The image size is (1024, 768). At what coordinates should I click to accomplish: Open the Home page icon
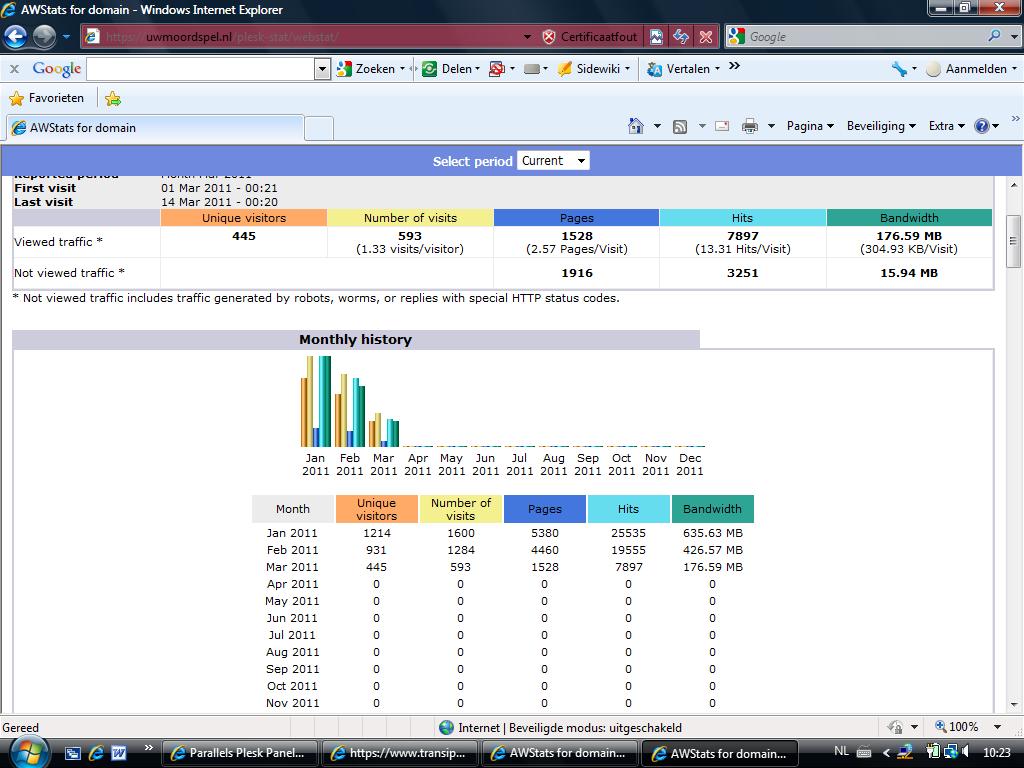635,126
